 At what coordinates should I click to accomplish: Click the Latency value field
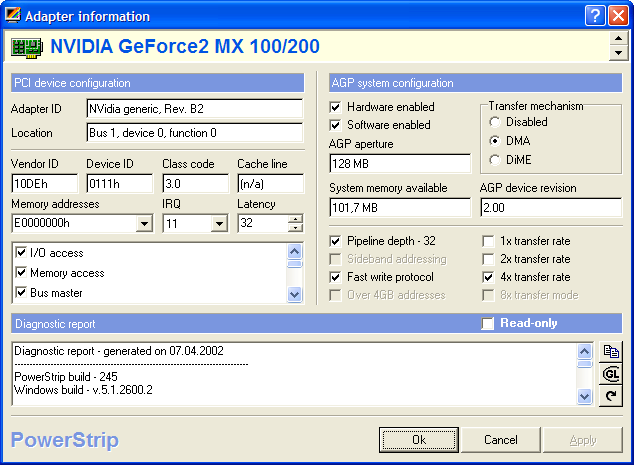tap(263, 223)
